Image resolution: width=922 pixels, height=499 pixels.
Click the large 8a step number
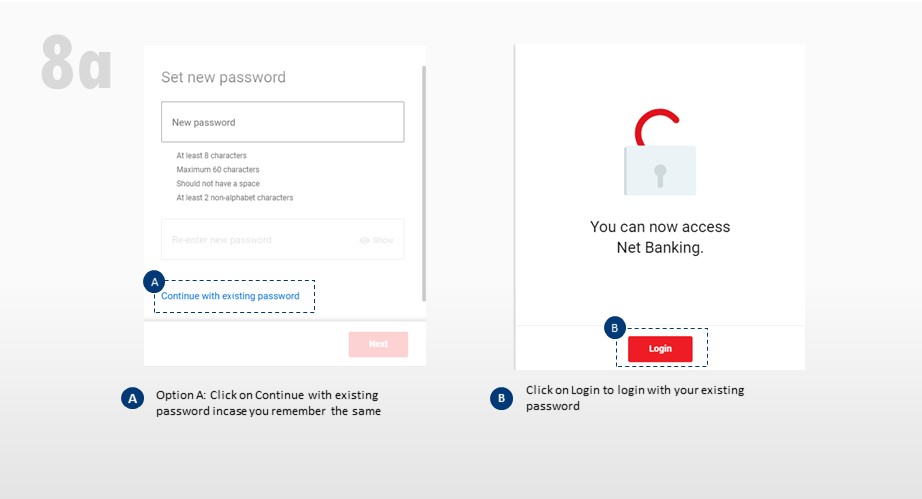[x=77, y=64]
